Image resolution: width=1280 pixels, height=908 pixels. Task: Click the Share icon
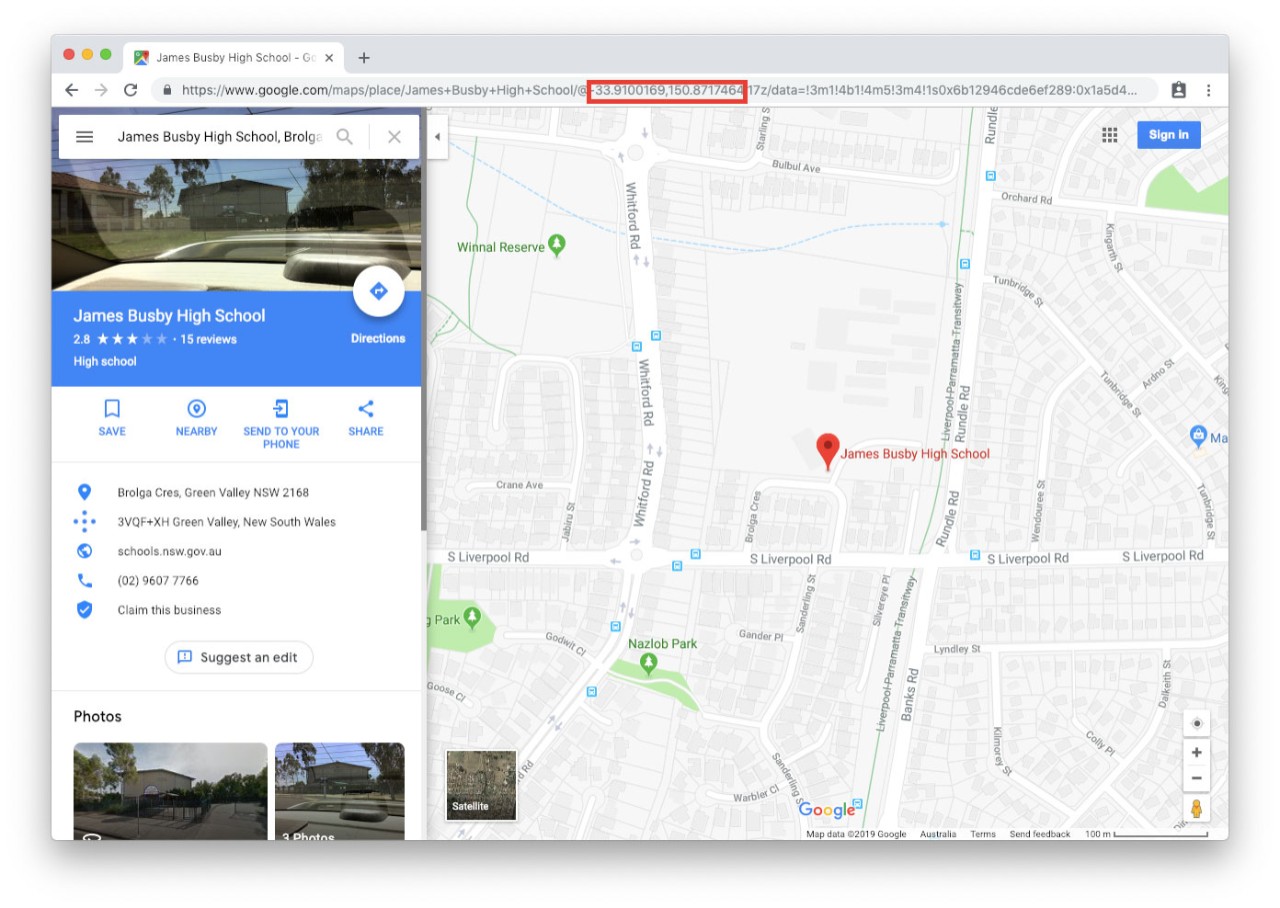366,408
